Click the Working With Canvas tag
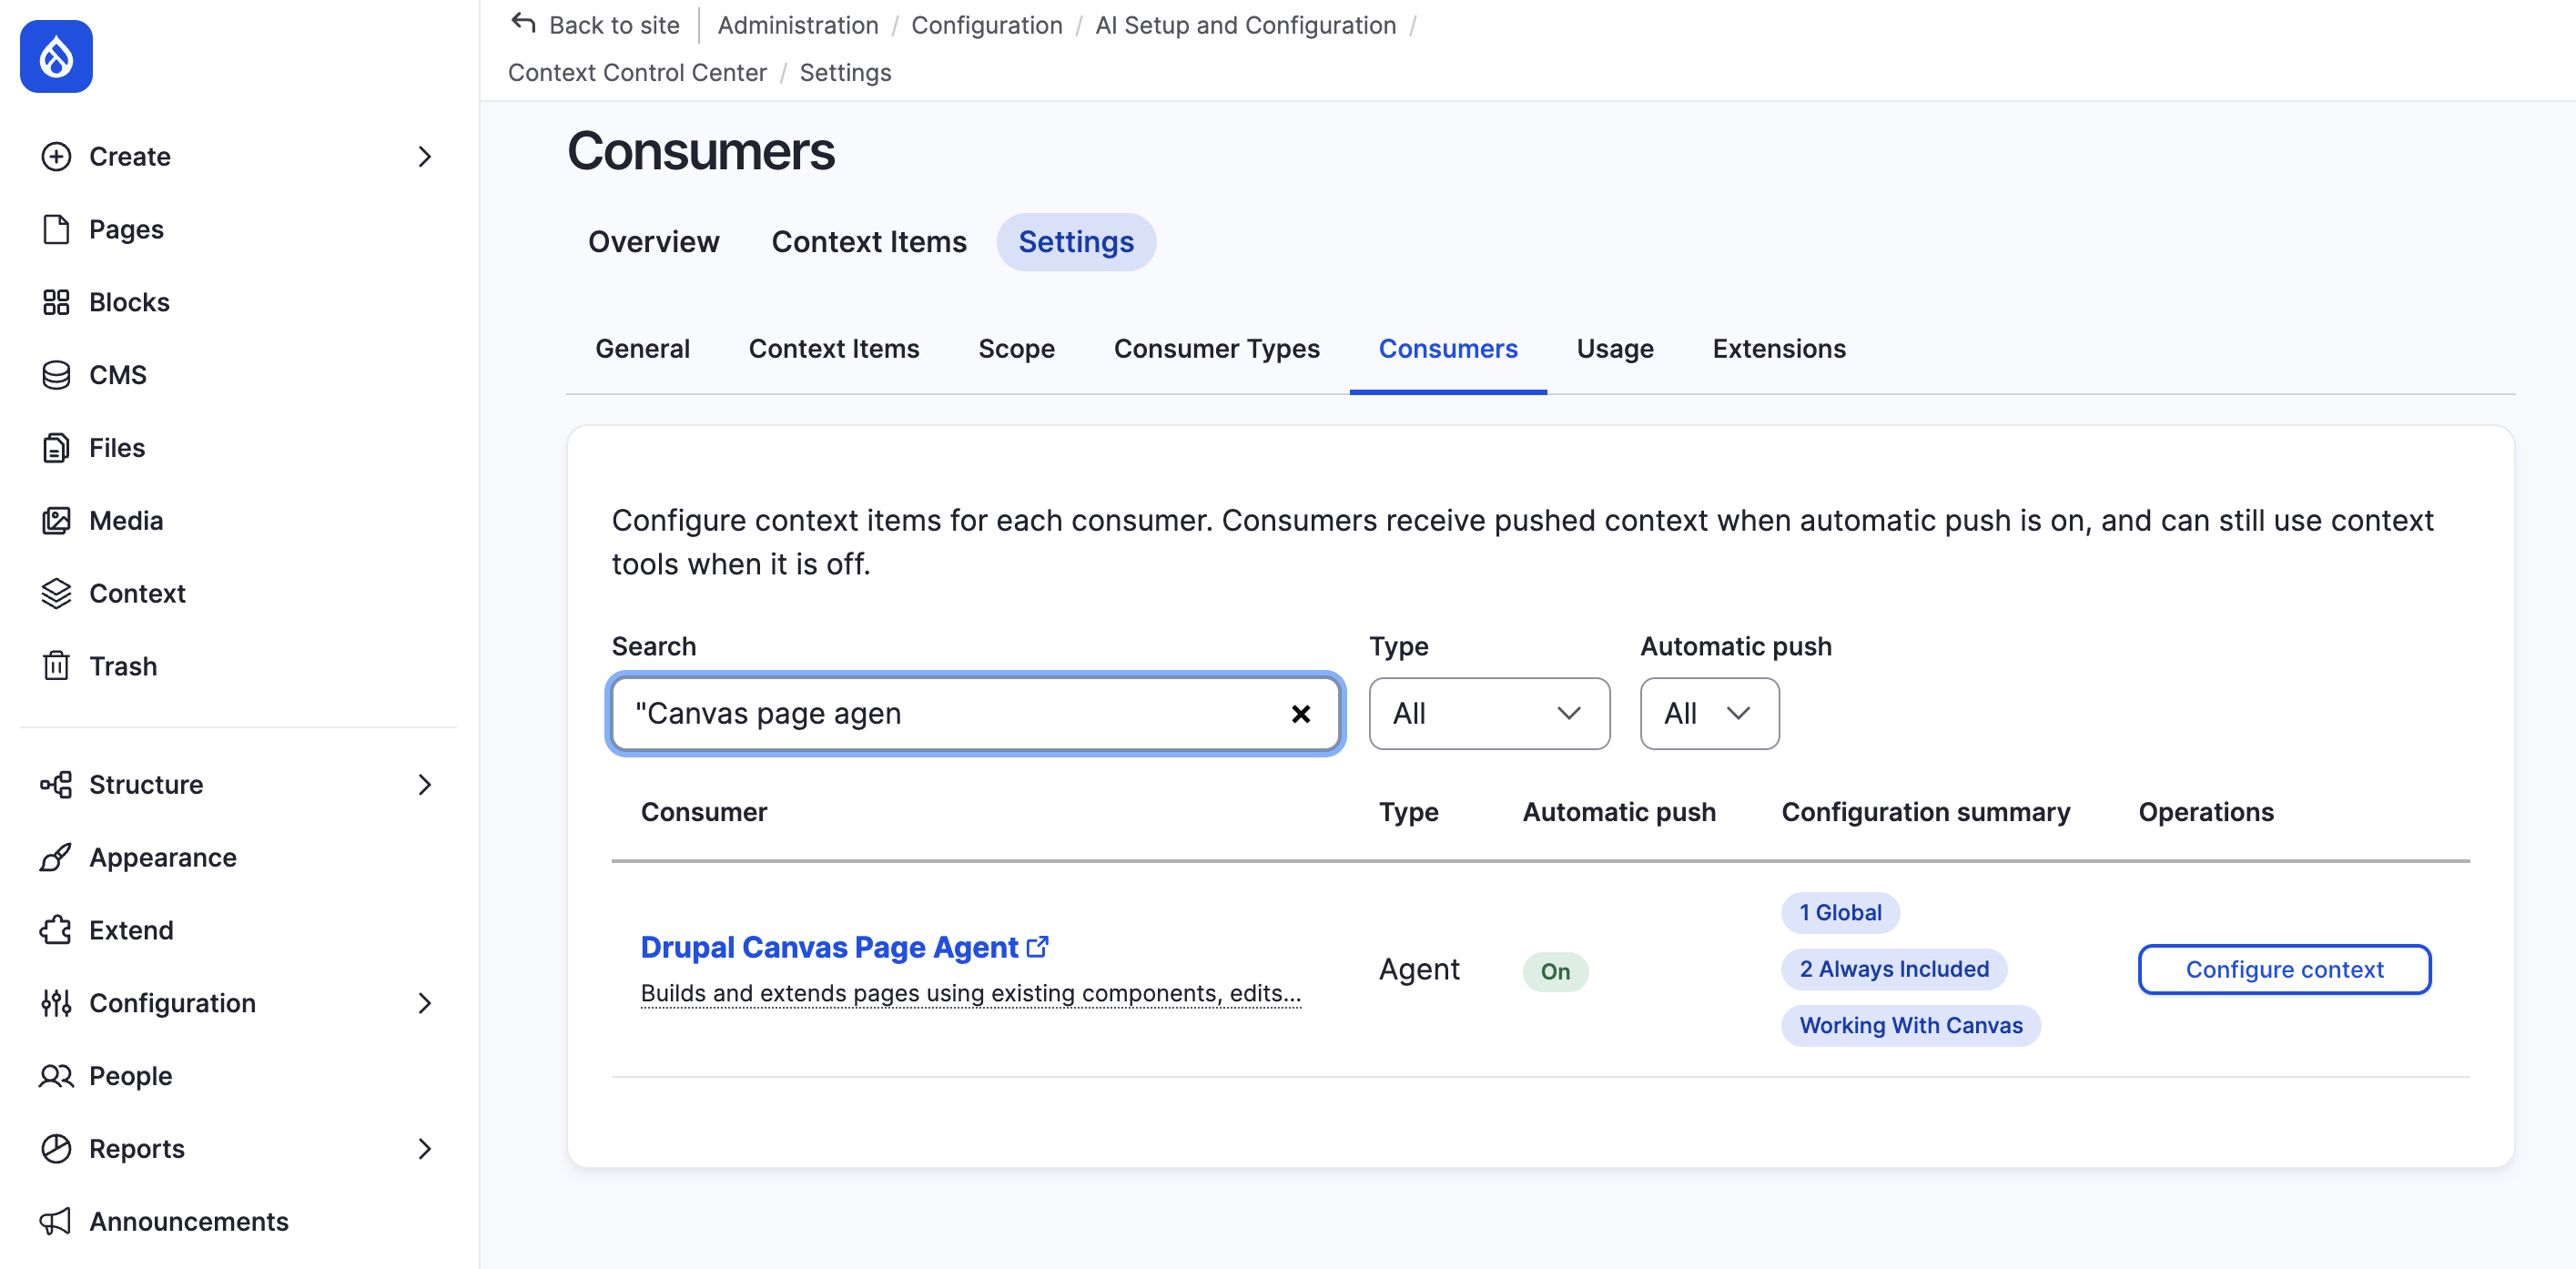The width and height of the screenshot is (2576, 1269). point(1910,1026)
